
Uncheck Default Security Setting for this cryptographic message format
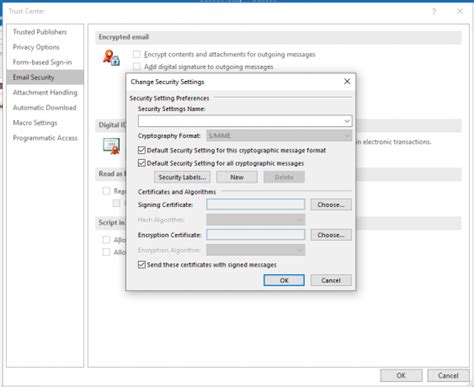tap(142, 150)
